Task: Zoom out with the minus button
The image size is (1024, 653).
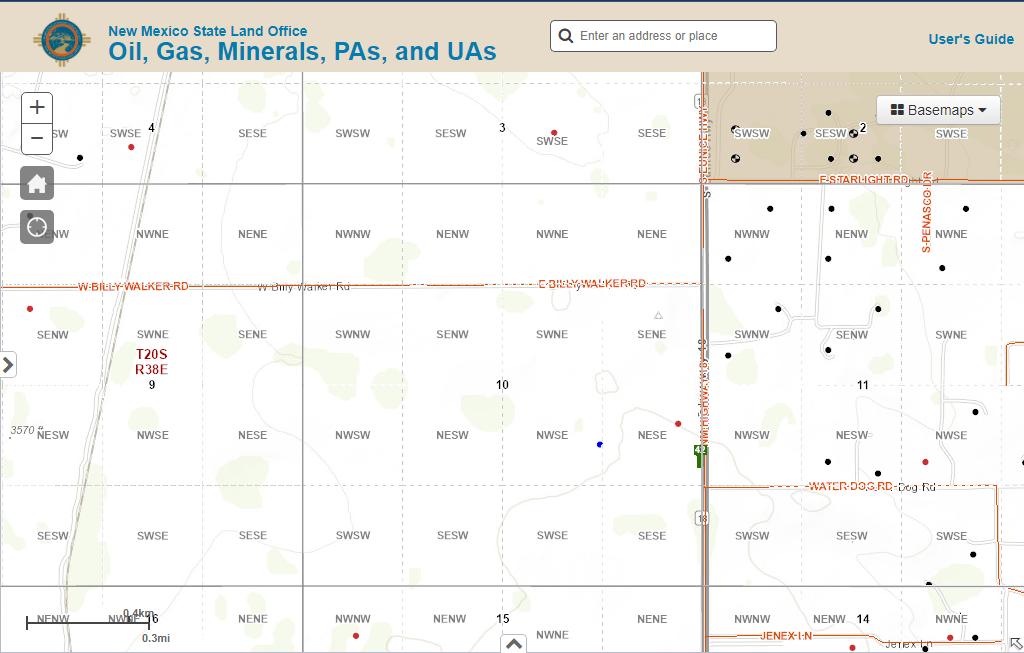Action: pyautogui.click(x=37, y=138)
